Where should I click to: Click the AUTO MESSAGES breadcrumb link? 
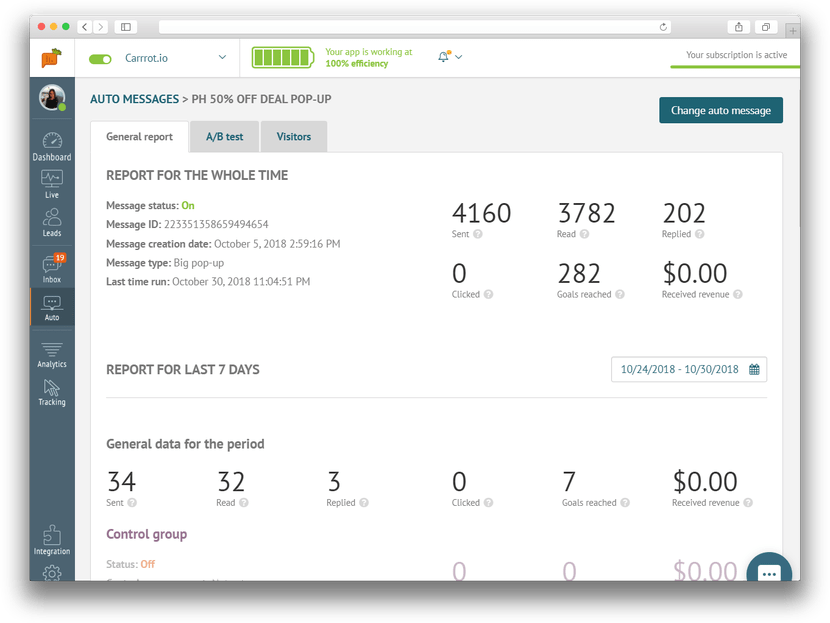point(133,99)
